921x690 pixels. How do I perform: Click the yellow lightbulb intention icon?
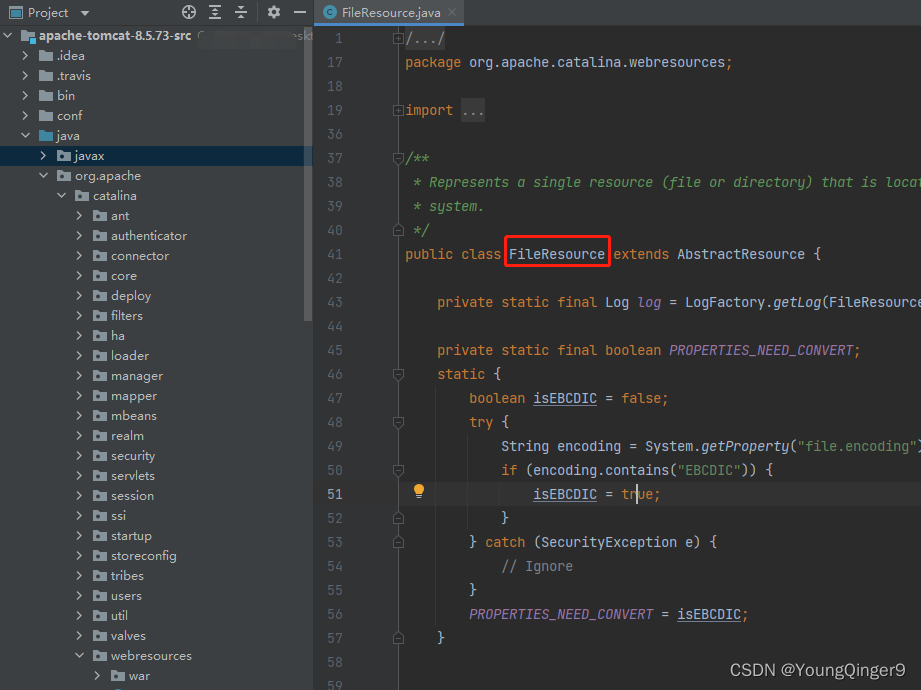pos(419,491)
